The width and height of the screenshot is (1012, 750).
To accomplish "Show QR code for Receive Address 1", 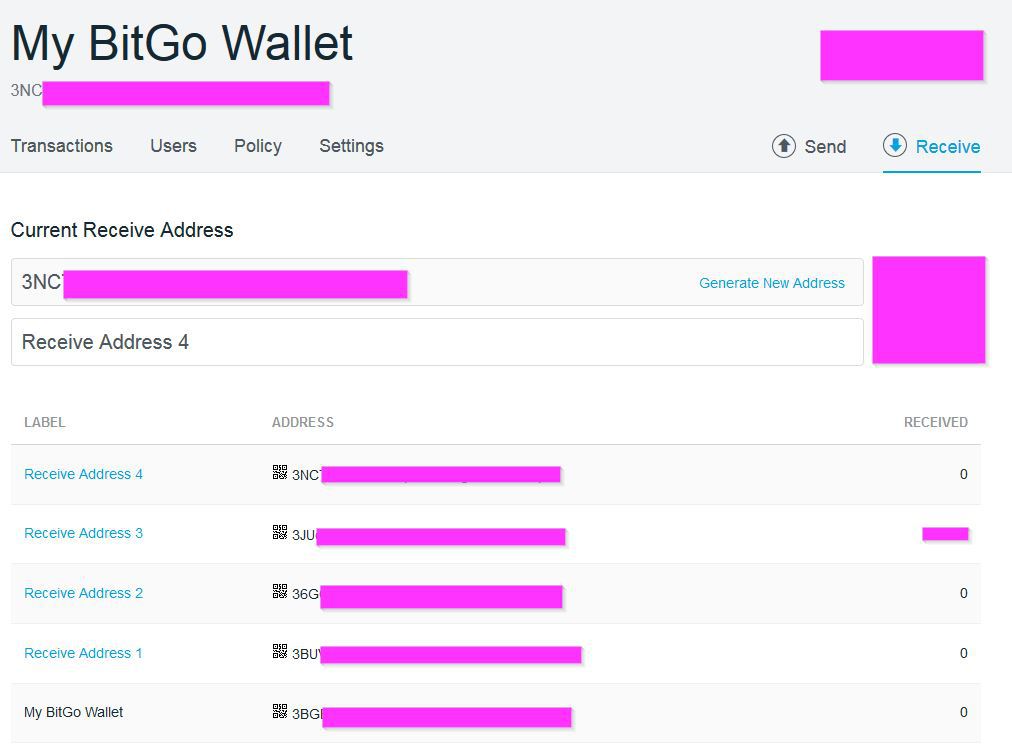I will click(x=279, y=651).
